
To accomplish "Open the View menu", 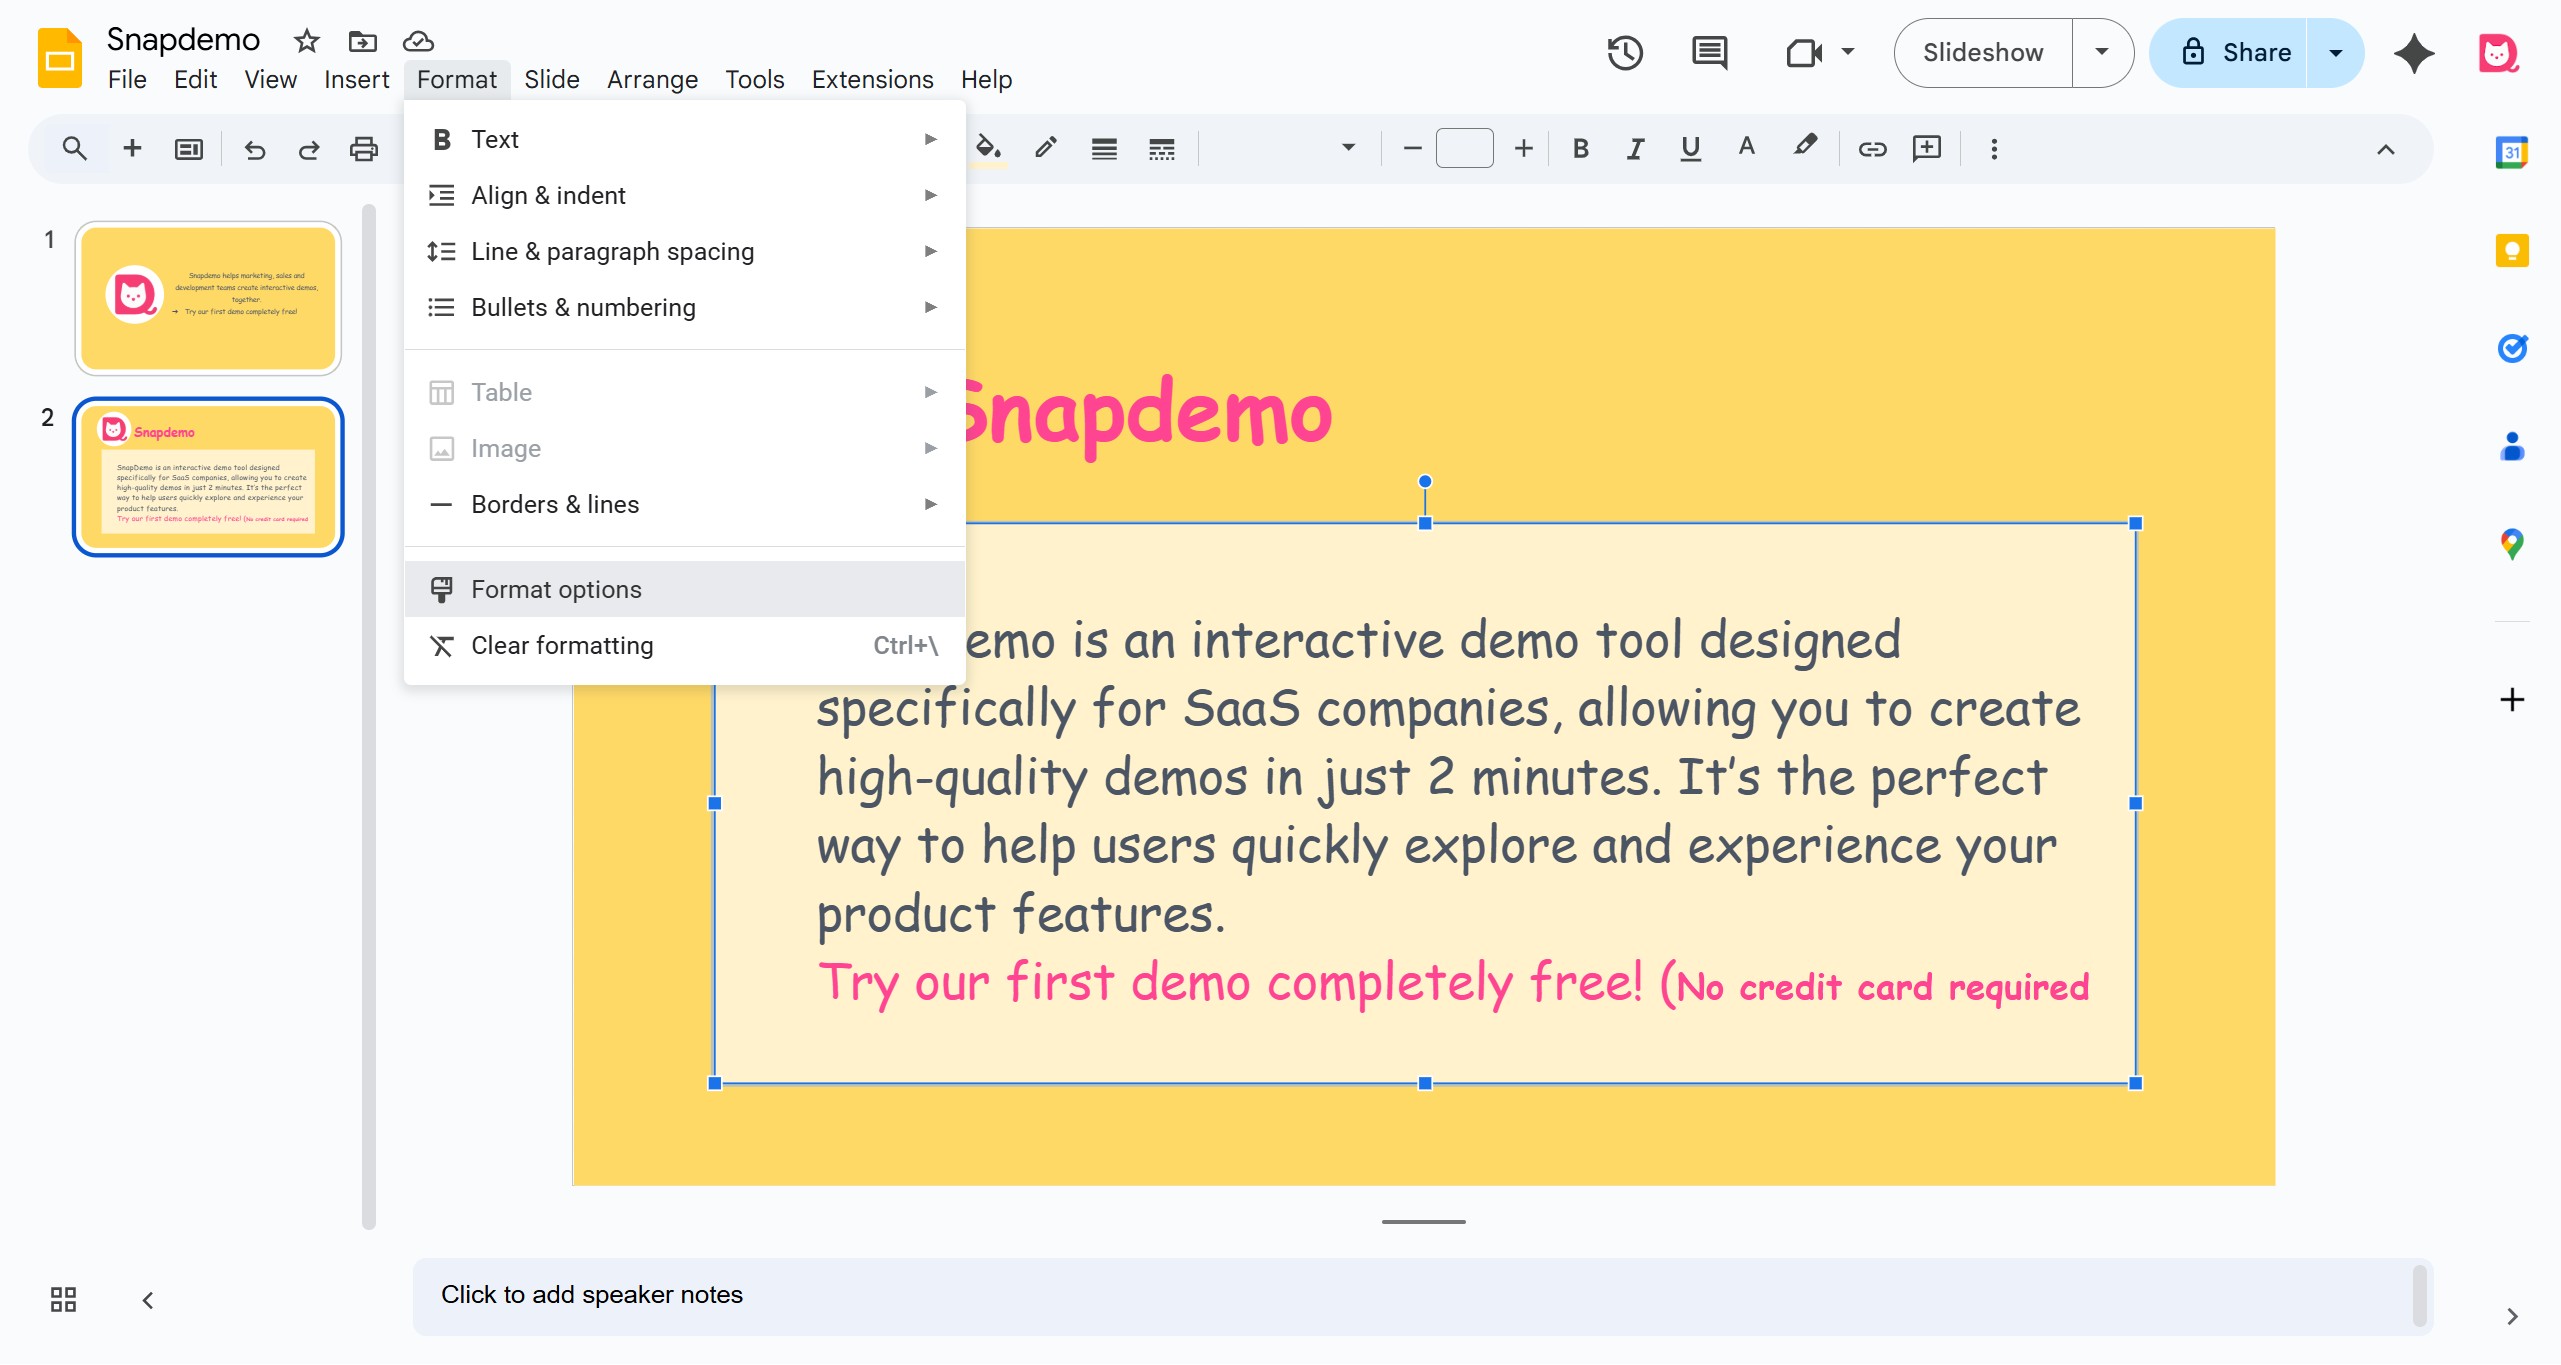I will coord(270,79).
